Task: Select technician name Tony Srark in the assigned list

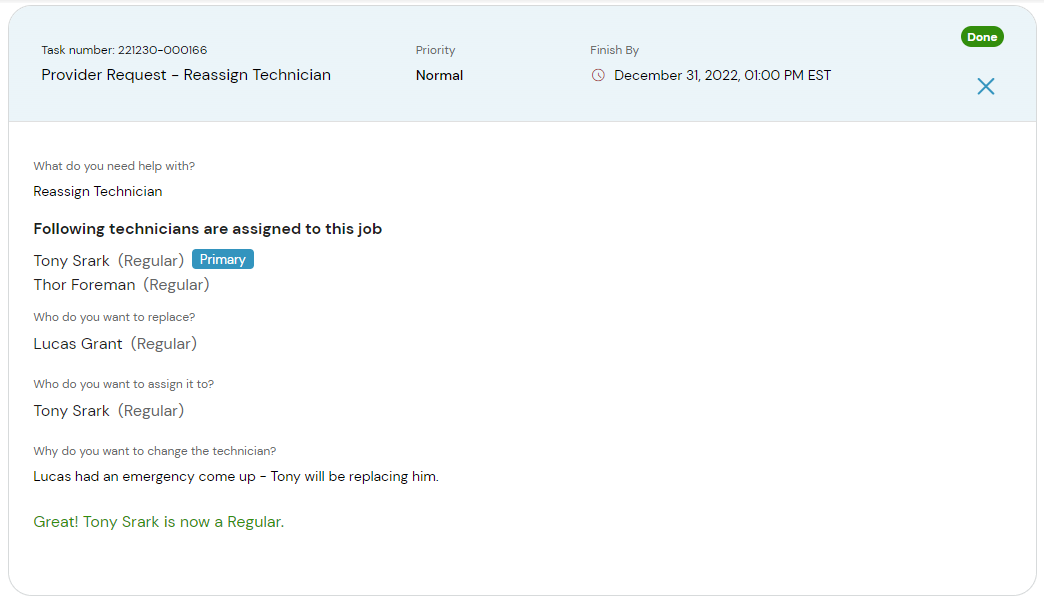Action: point(70,260)
